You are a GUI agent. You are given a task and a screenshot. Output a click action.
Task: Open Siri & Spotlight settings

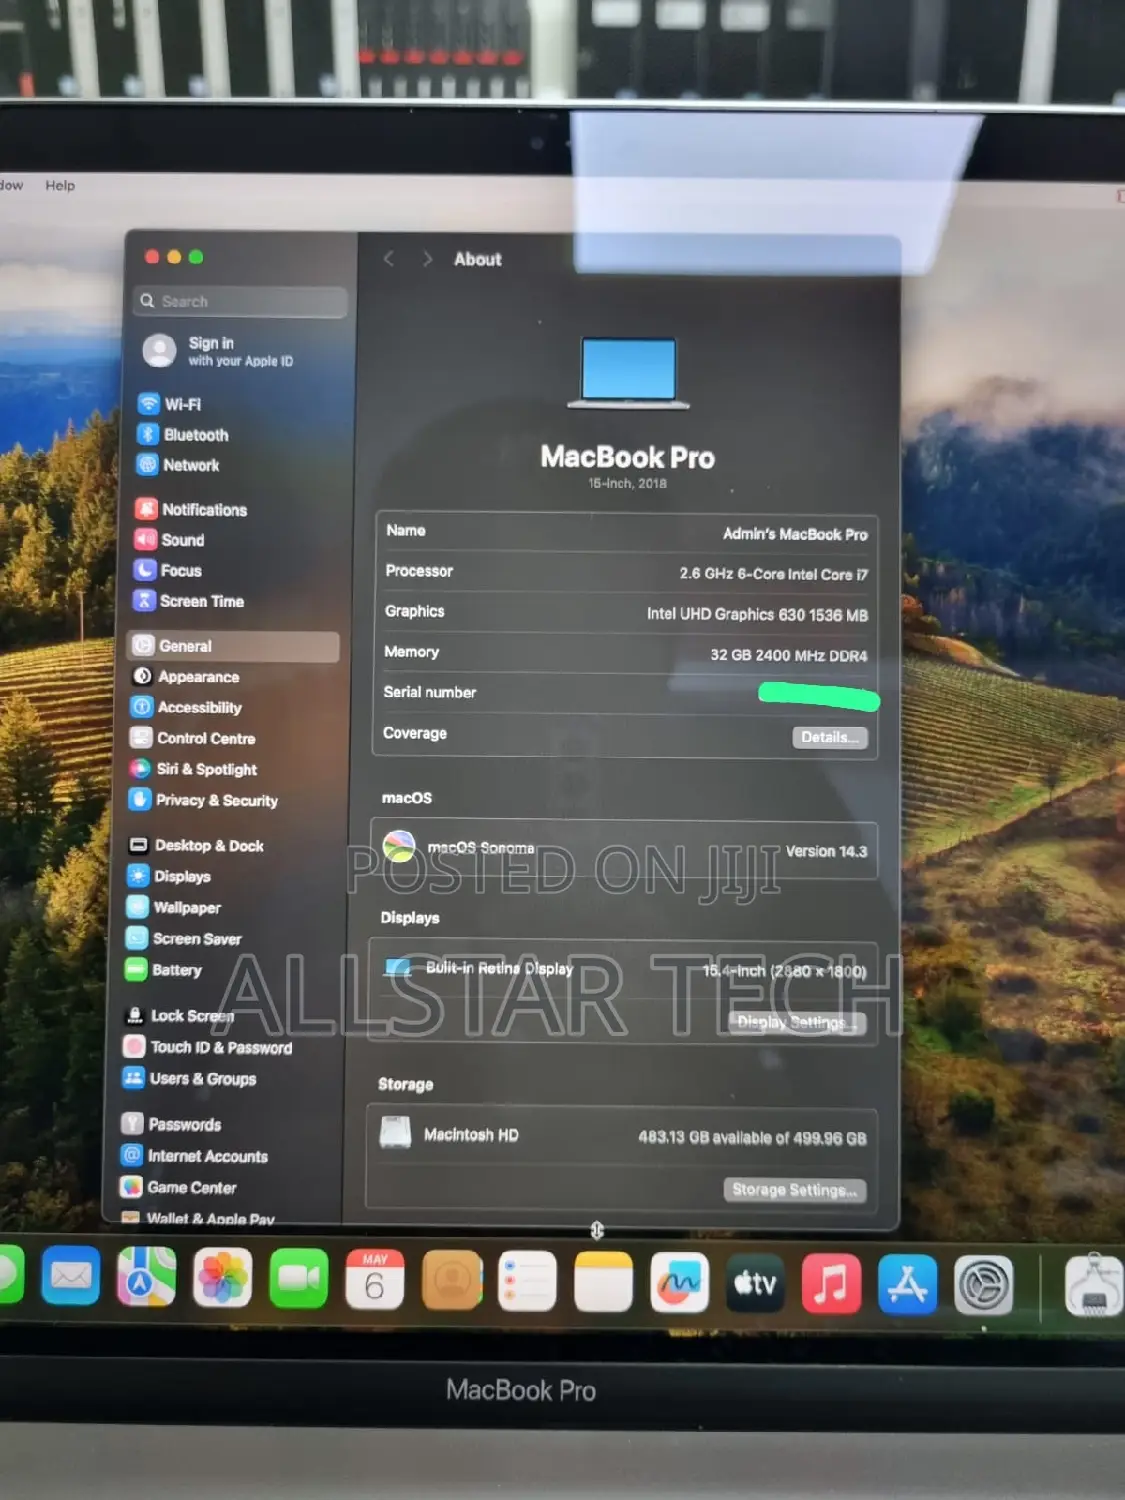[x=193, y=769]
